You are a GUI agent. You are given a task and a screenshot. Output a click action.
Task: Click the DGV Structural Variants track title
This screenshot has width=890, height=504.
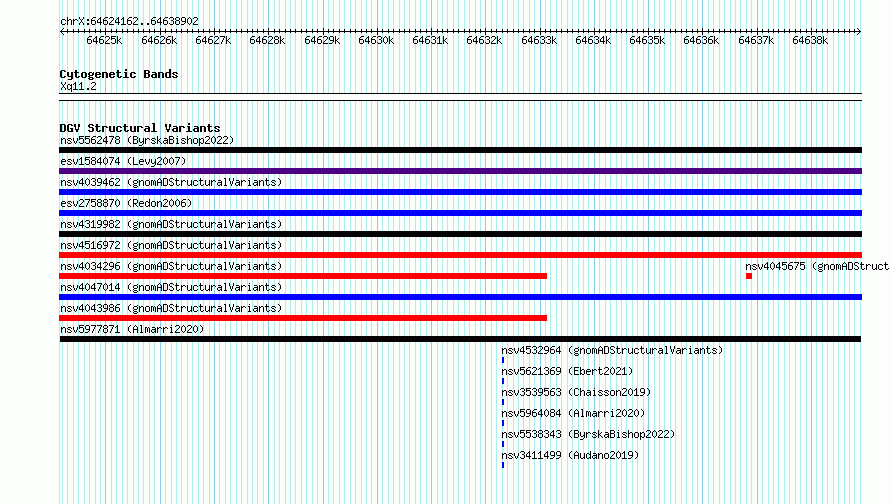[x=140, y=128]
